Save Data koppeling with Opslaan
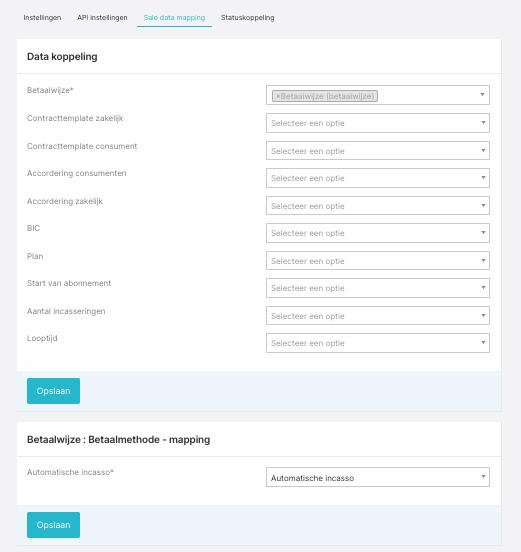Viewport: 521px width, 552px height. pyautogui.click(x=54, y=391)
